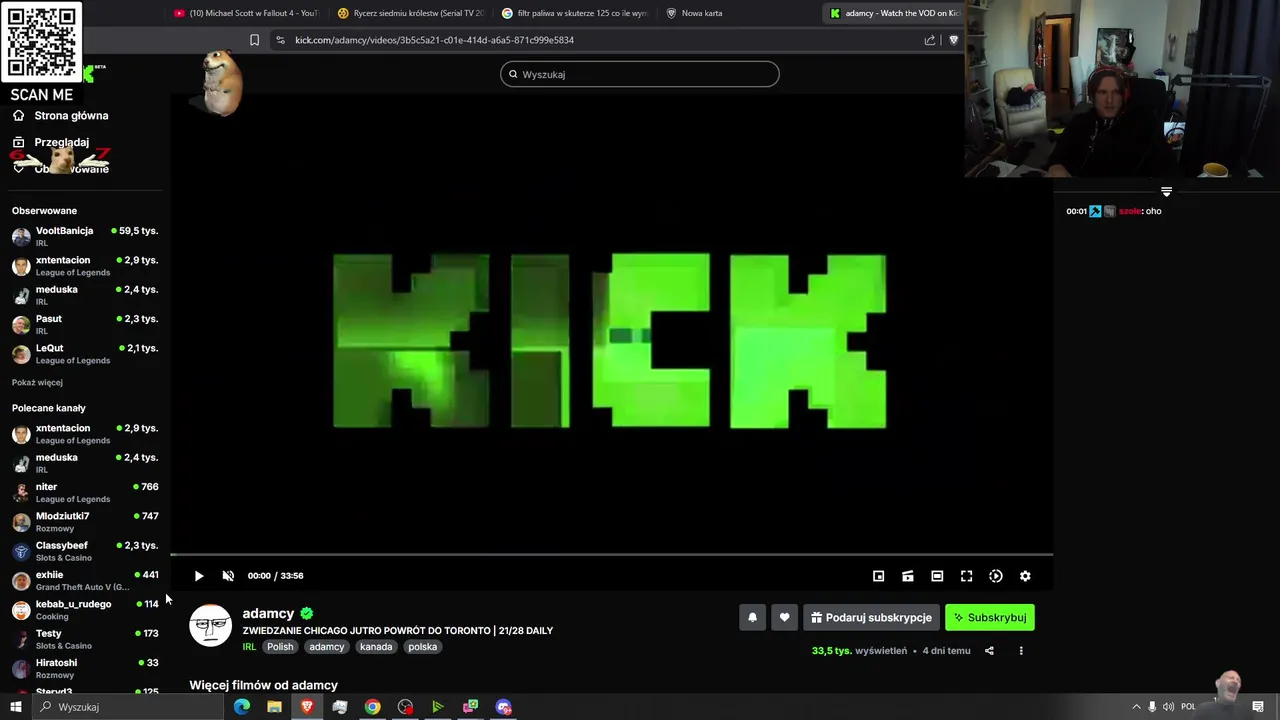Open Classybeef recommended channel
This screenshot has height=720, width=1280.
pyautogui.click(x=85, y=551)
